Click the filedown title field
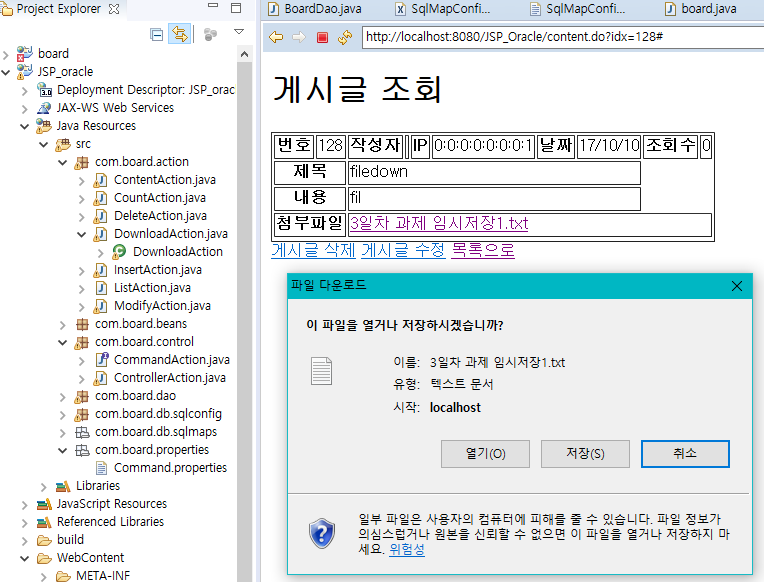 click(495, 172)
